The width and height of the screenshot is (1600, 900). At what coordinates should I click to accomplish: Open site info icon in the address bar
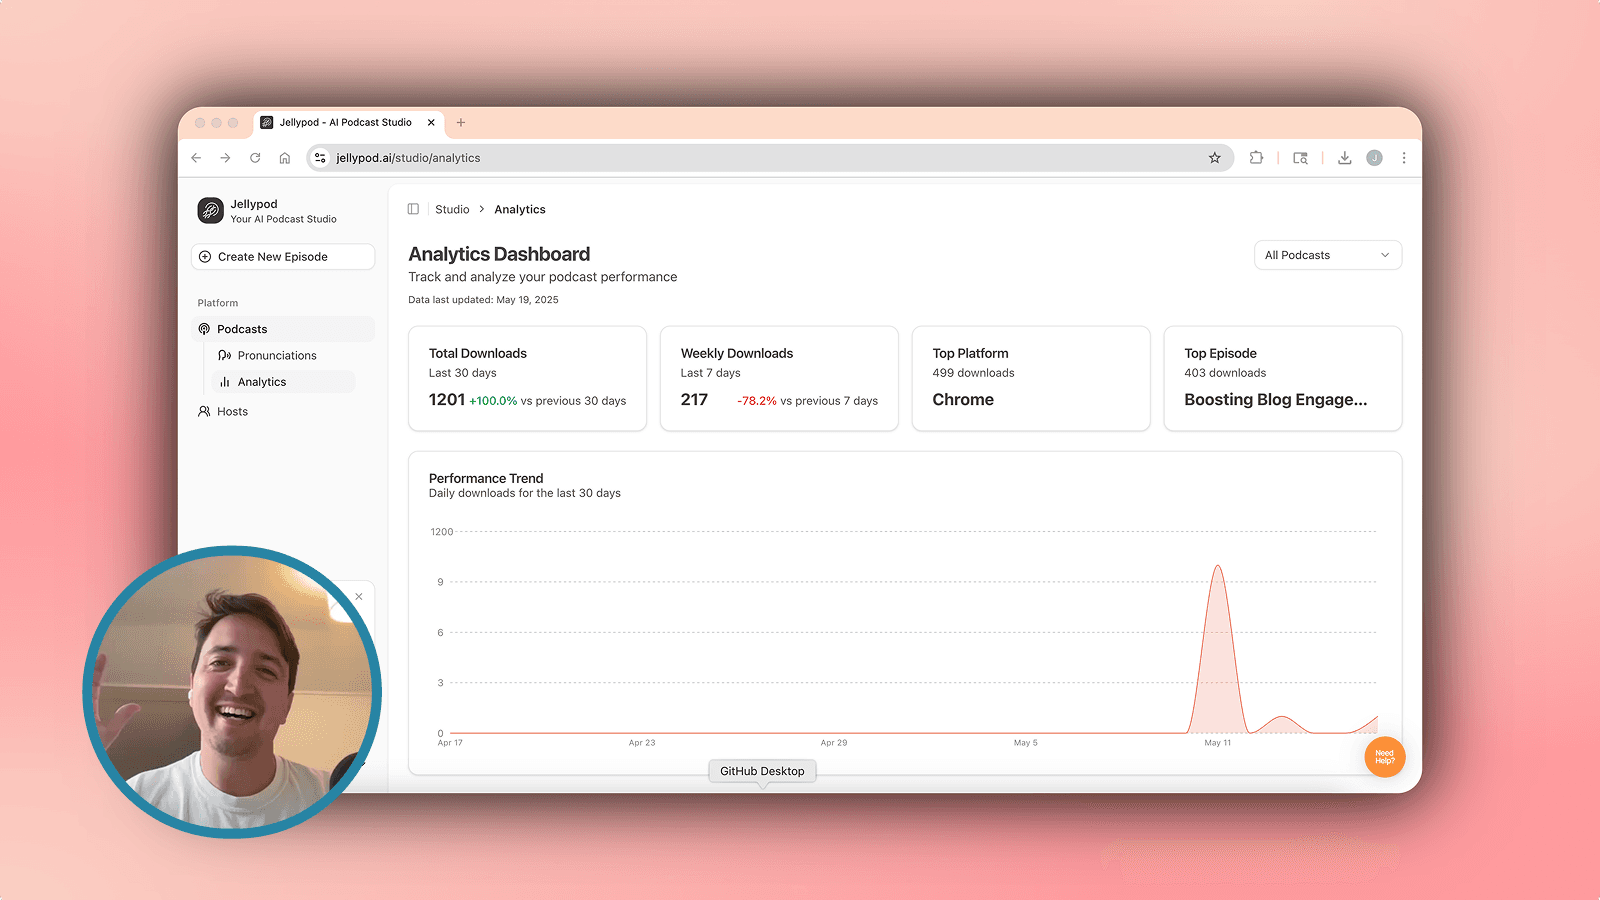[x=320, y=158]
